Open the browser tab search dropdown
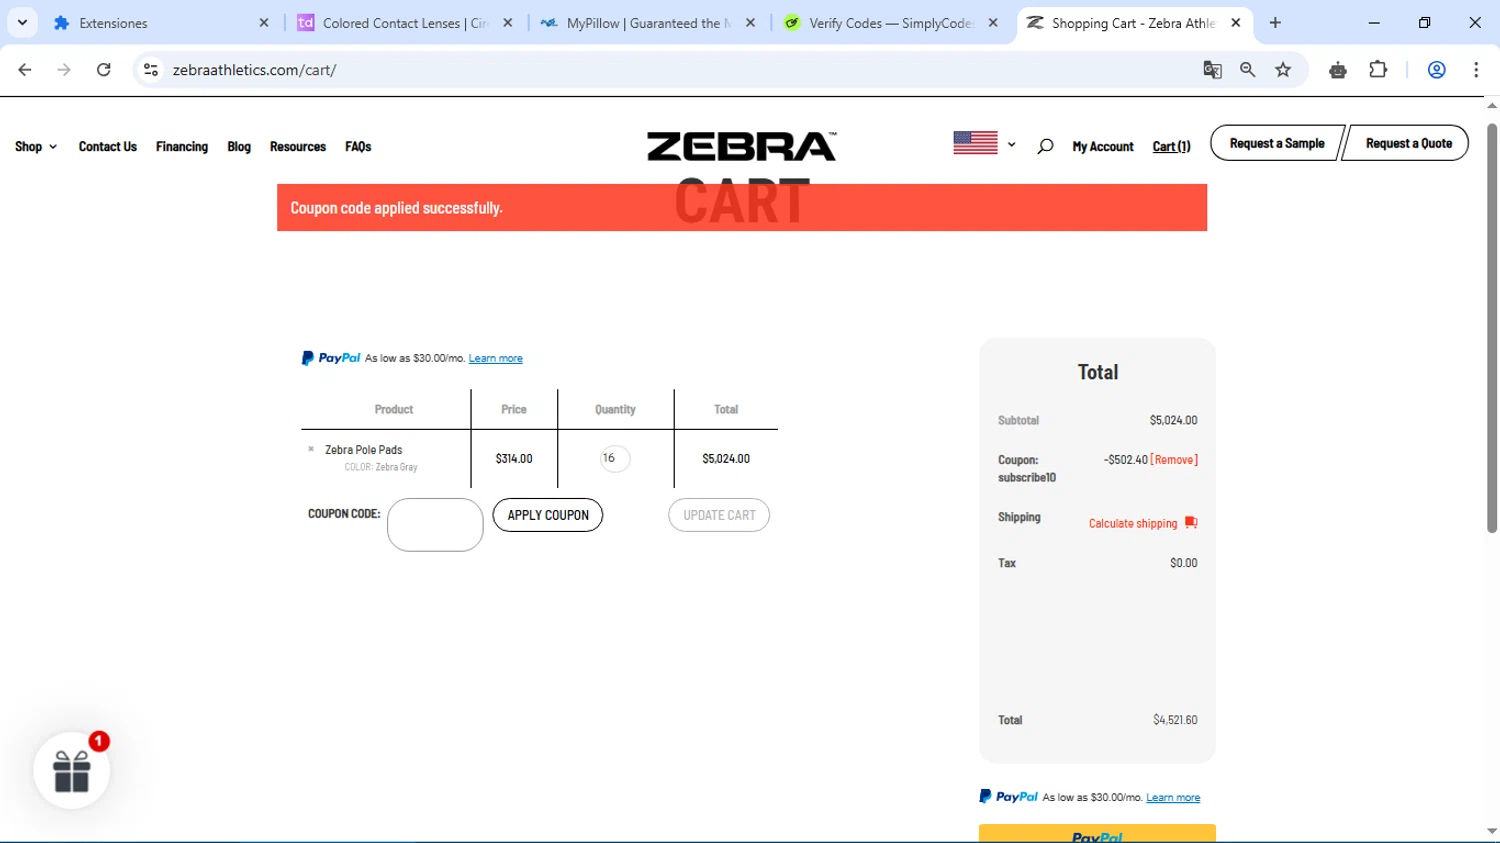Image resolution: width=1500 pixels, height=843 pixels. (x=22, y=22)
